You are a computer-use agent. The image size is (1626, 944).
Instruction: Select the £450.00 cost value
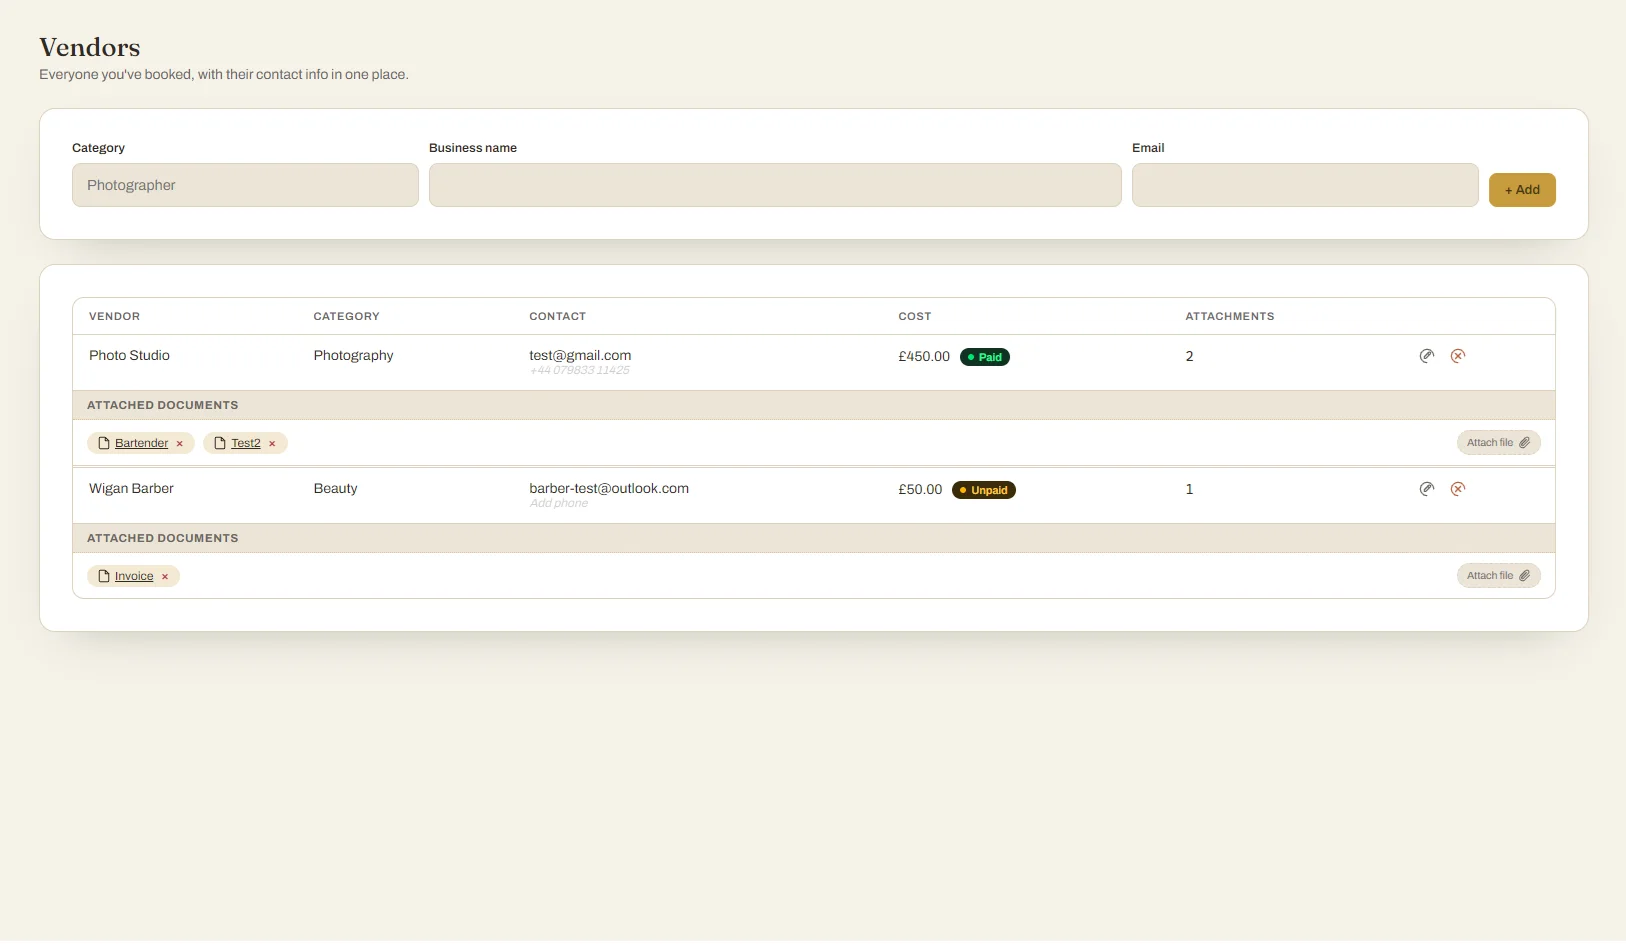pos(924,356)
